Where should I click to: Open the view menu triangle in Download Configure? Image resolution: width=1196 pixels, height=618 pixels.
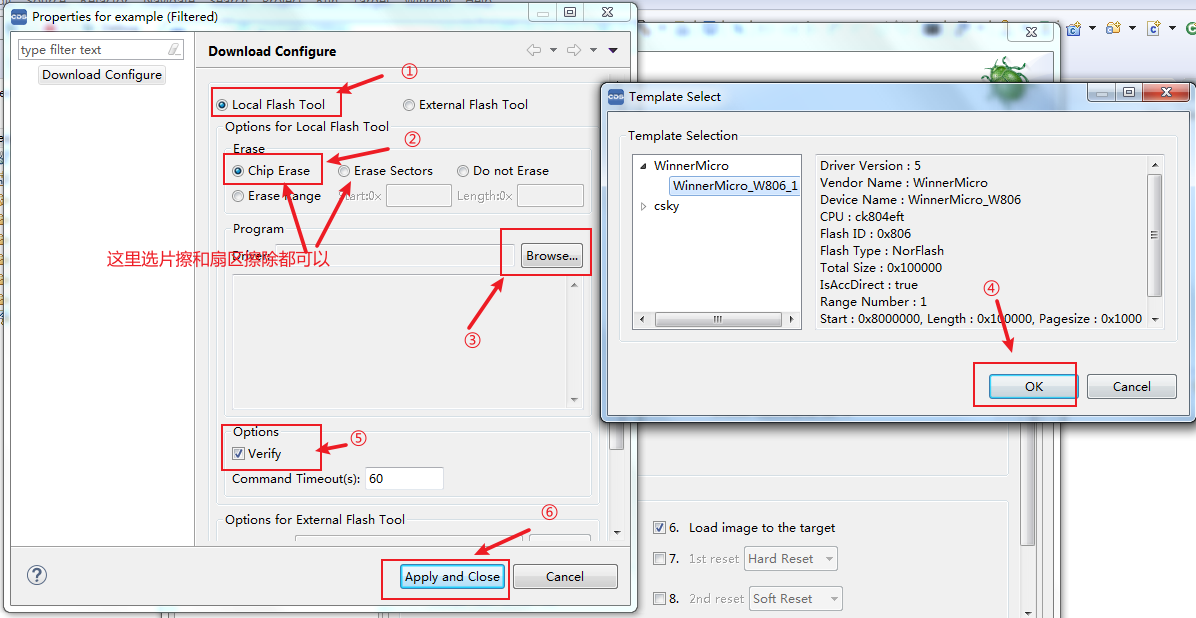pyautogui.click(x=613, y=50)
